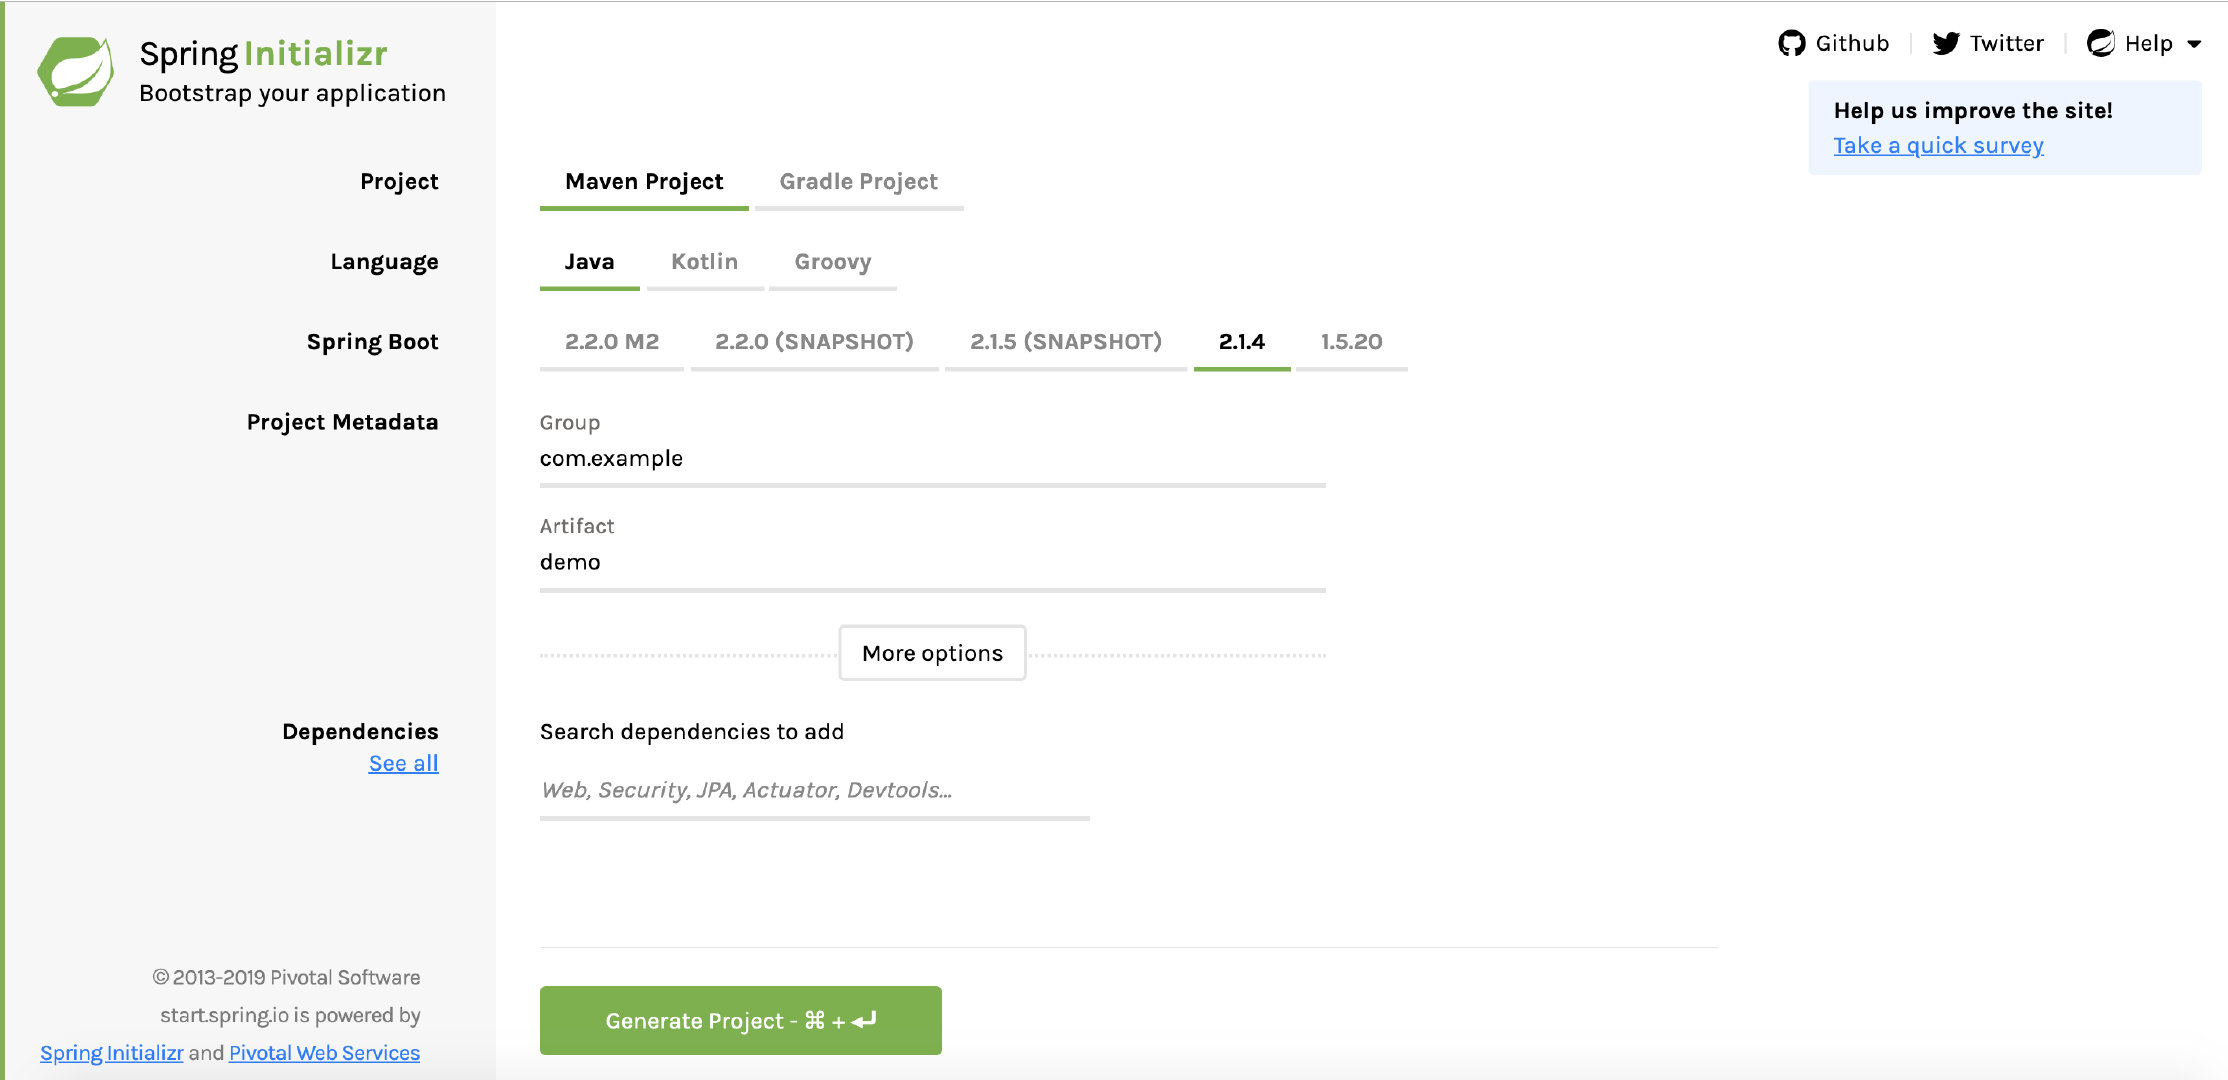2228x1080 pixels.
Task: Expand the More options section
Action: (932, 653)
